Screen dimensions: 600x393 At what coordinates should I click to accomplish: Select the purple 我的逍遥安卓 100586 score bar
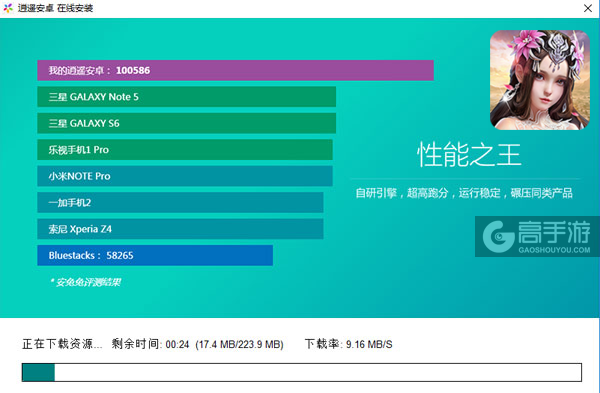click(x=235, y=70)
